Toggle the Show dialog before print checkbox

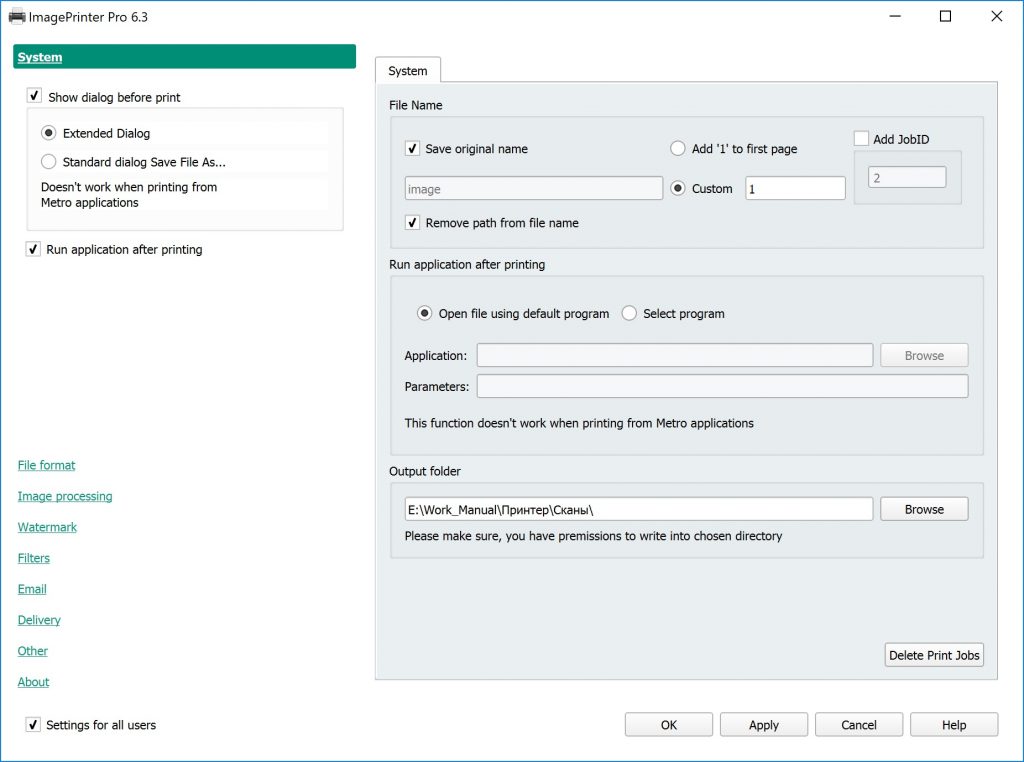[34, 97]
